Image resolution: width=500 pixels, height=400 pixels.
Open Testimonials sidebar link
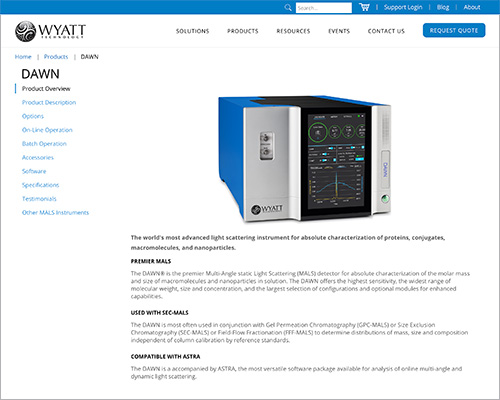(x=39, y=199)
